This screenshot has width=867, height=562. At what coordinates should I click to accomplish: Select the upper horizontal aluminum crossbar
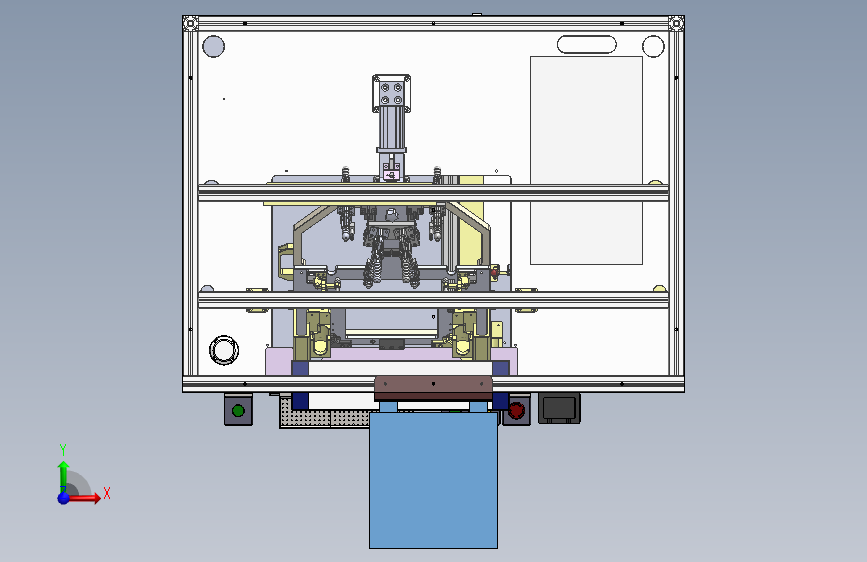[x=434, y=192]
